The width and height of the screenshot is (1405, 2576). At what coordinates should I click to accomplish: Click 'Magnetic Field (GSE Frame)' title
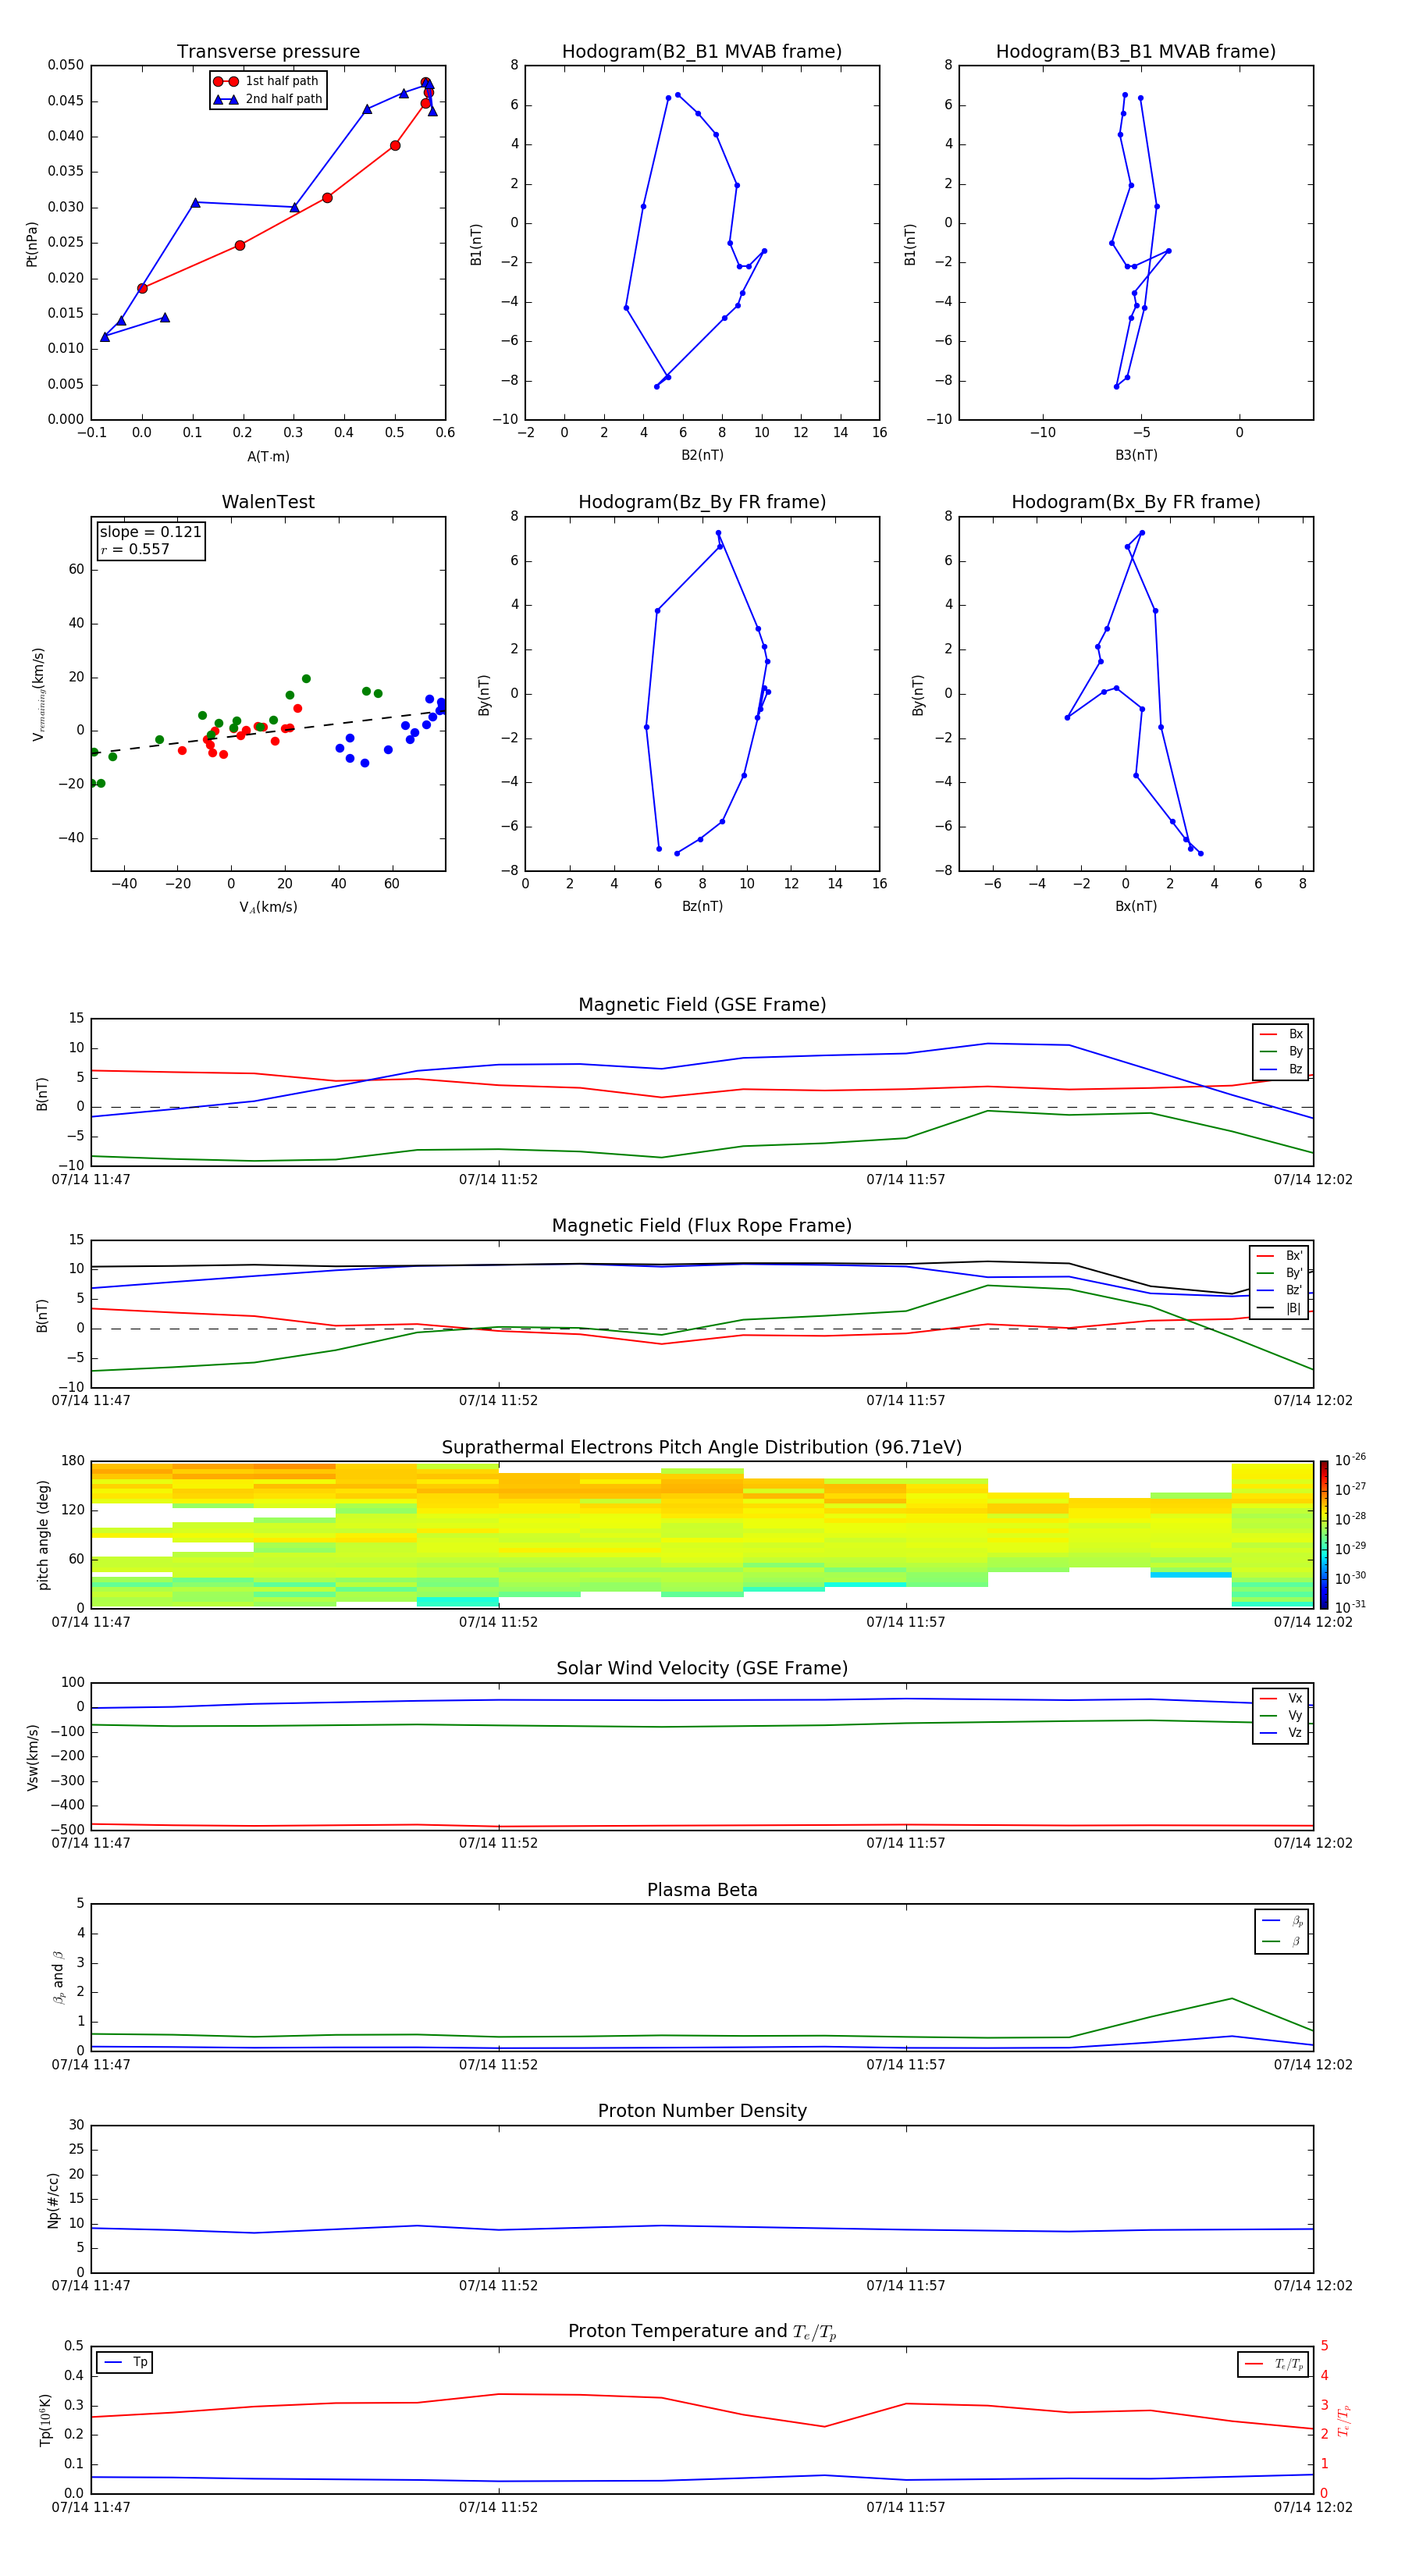click(x=702, y=1005)
